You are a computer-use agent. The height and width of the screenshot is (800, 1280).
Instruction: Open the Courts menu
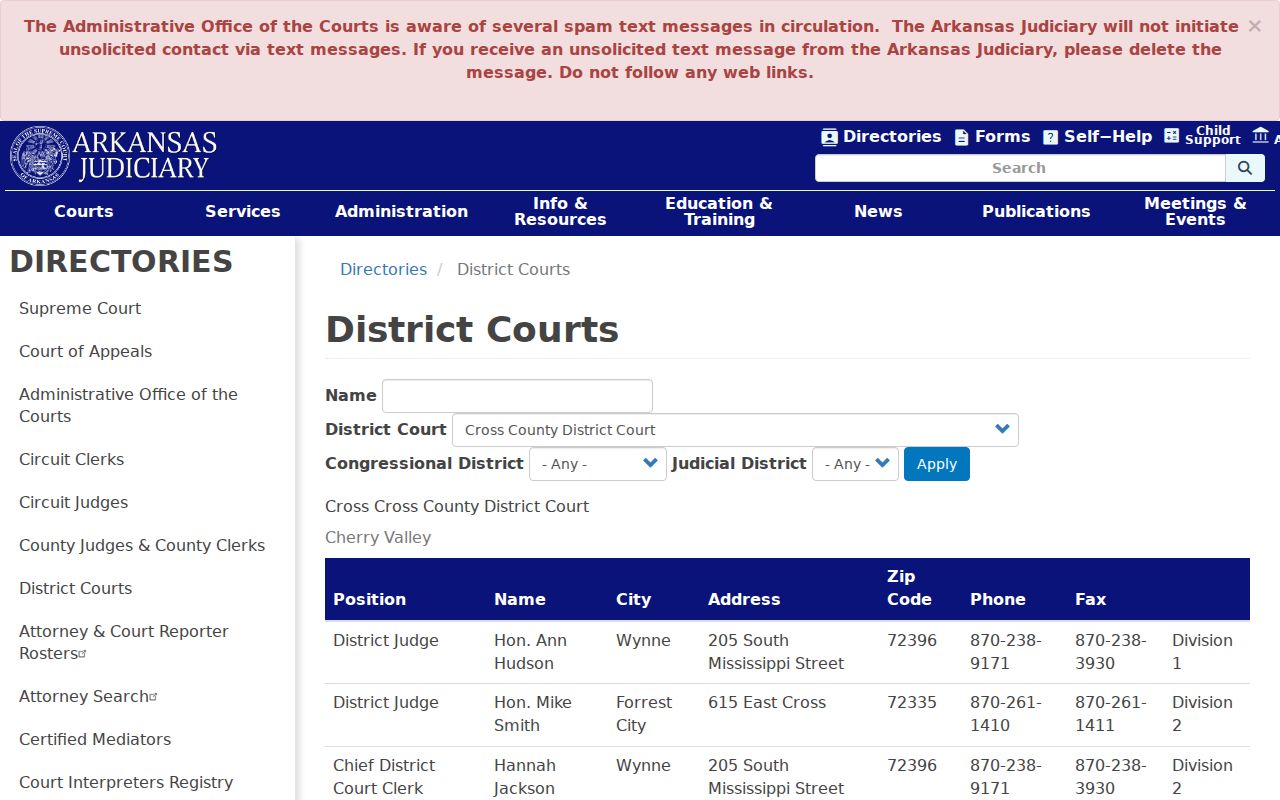(x=84, y=211)
